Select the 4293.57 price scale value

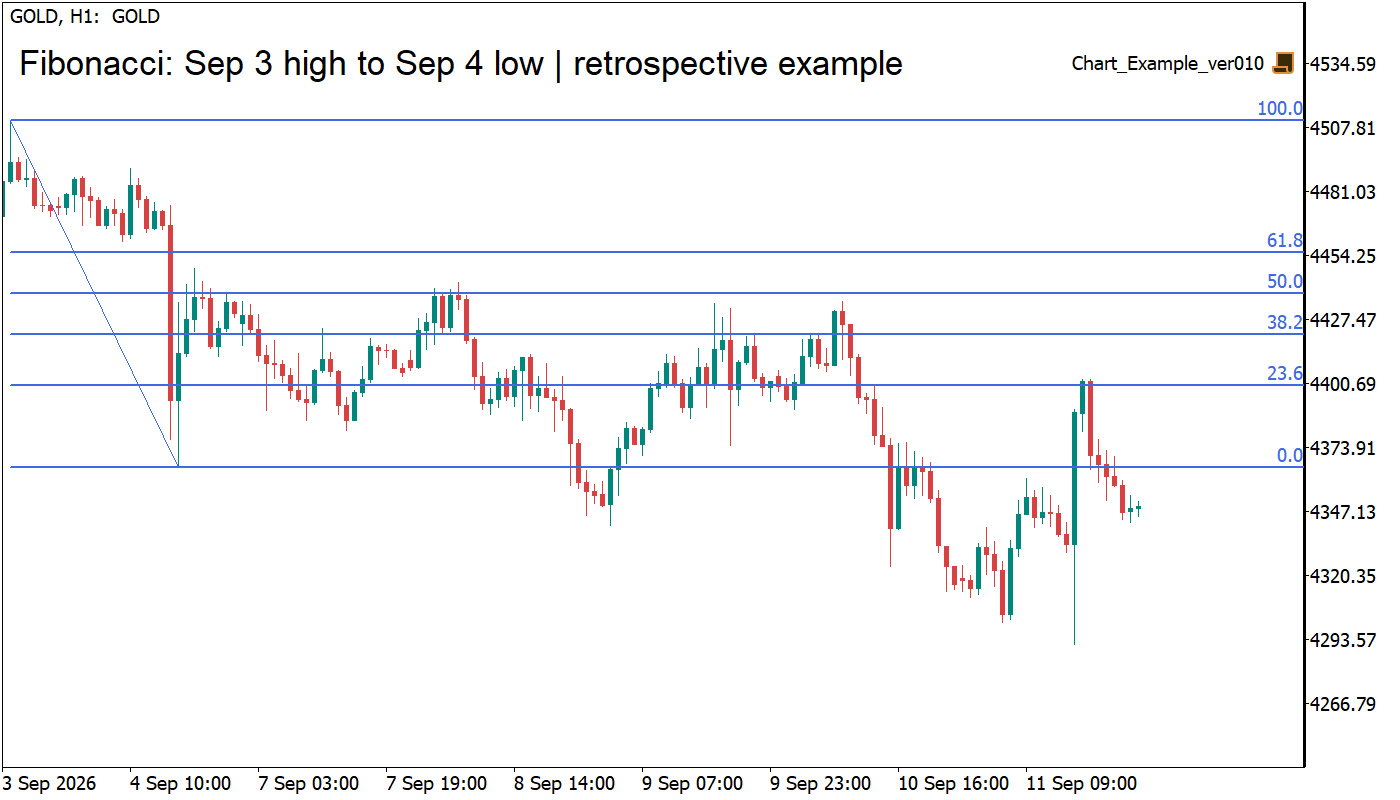[x=1344, y=640]
